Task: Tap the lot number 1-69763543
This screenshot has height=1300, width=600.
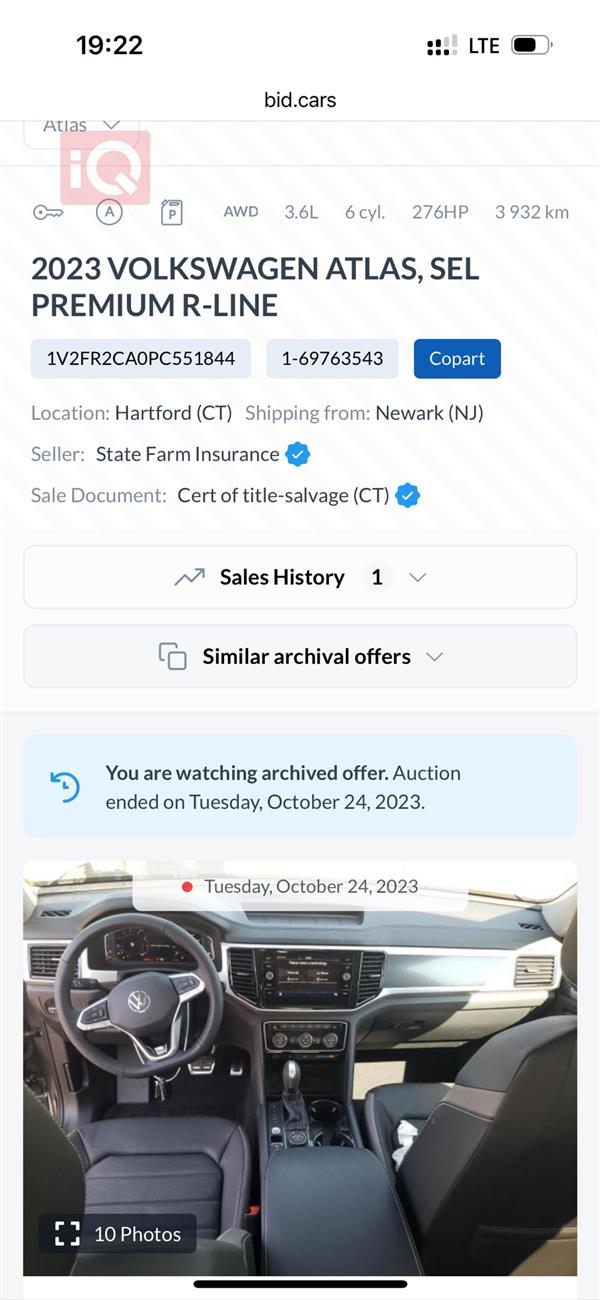Action: pyautogui.click(x=332, y=359)
